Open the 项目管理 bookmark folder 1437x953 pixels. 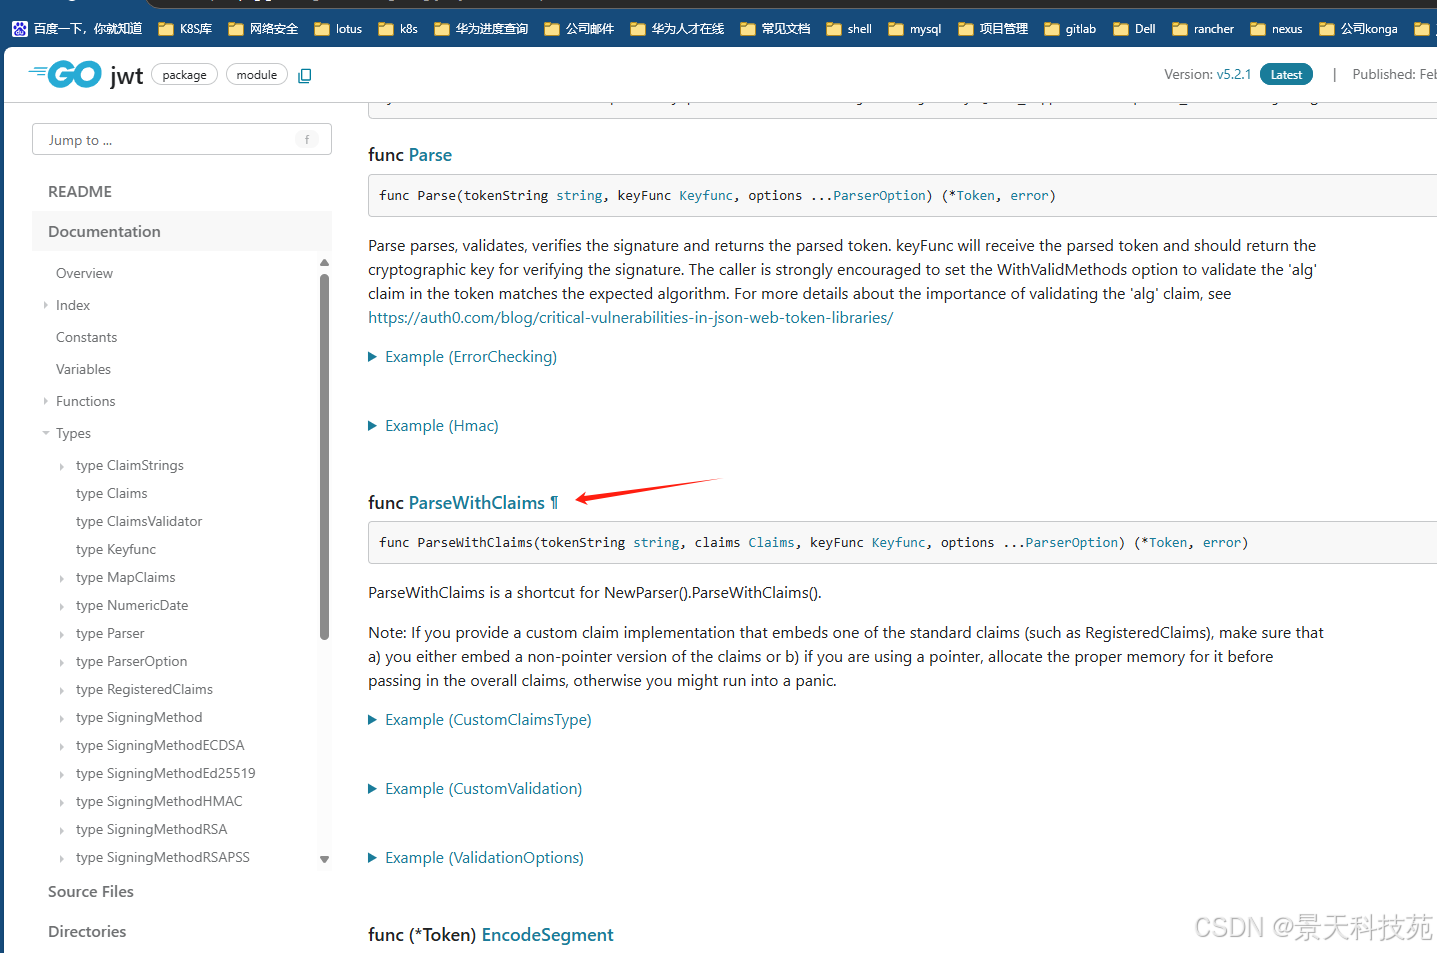pos(993,29)
